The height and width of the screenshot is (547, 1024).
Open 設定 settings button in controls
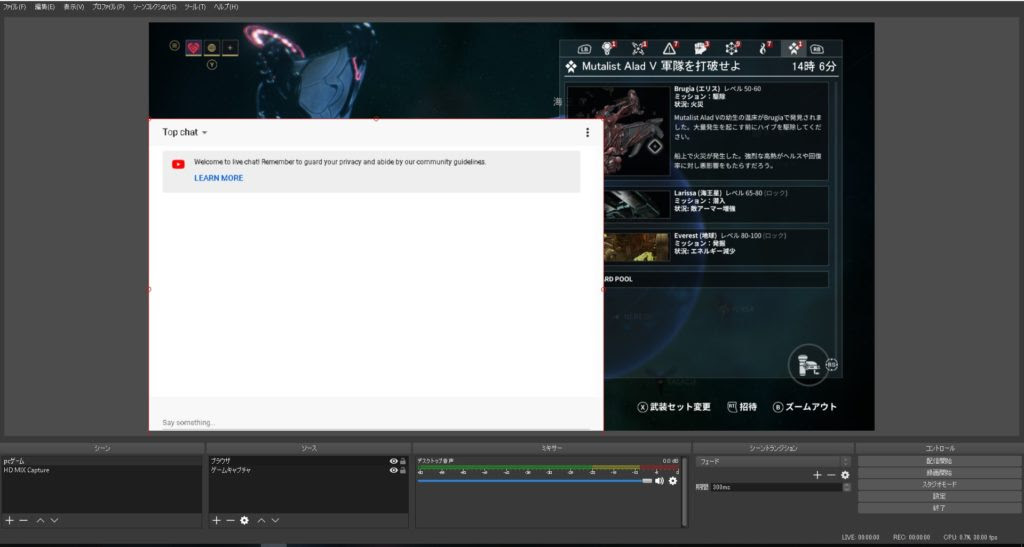pos(939,497)
